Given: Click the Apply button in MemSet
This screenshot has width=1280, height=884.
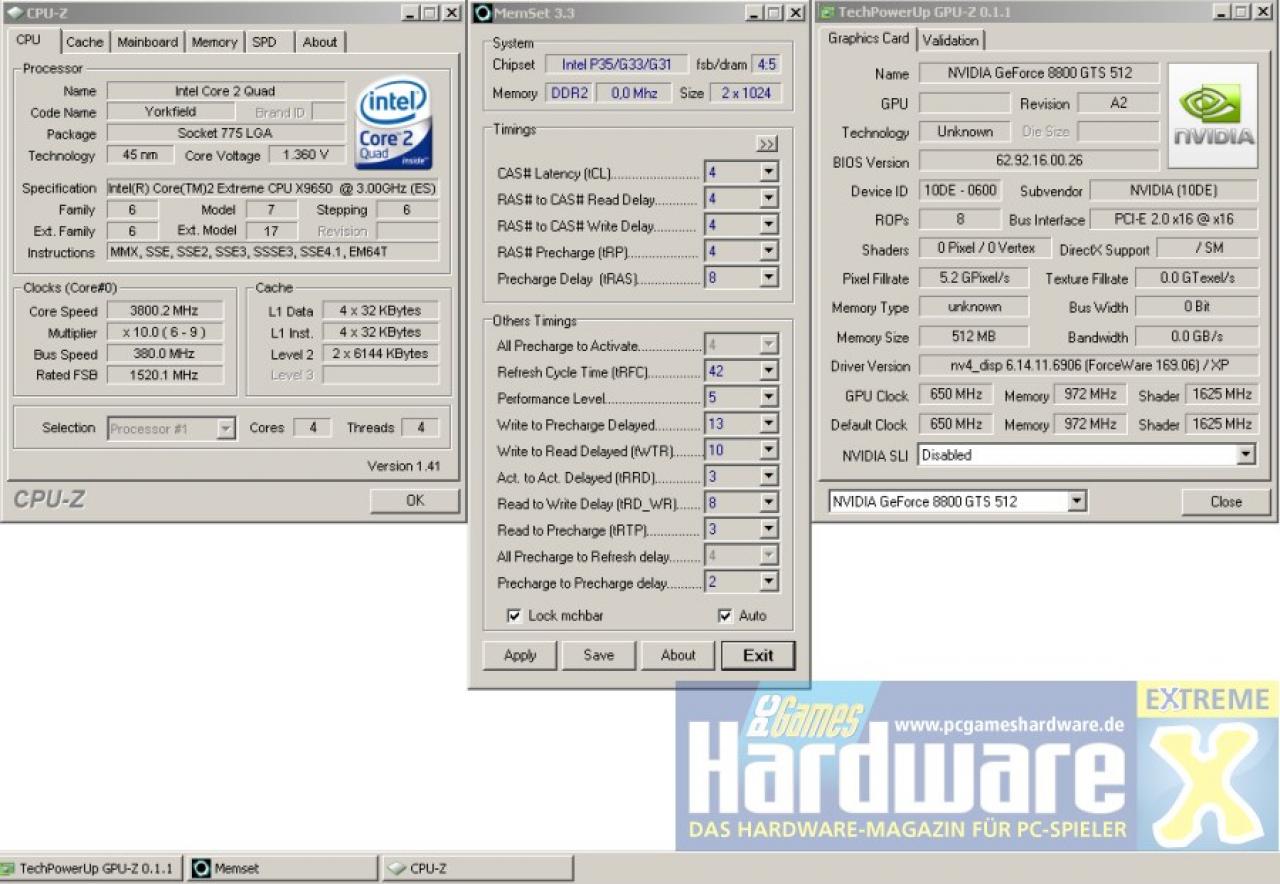Looking at the screenshot, I should click(x=520, y=655).
